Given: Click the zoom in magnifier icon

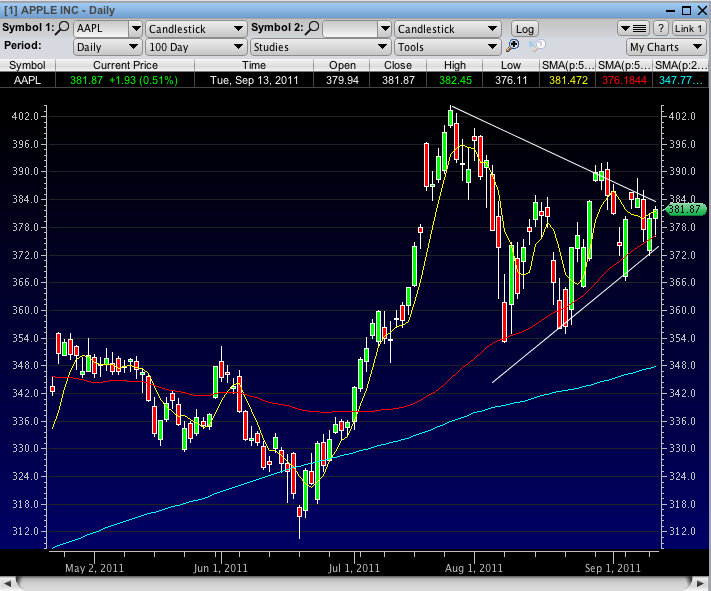Looking at the screenshot, I should point(513,46).
